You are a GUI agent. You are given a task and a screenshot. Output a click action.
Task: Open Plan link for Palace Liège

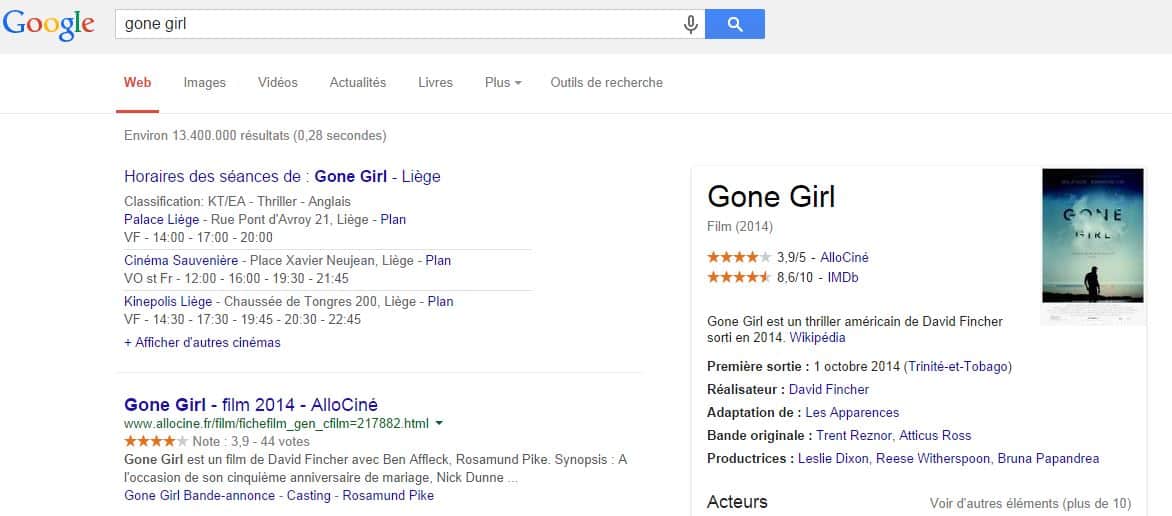pyautogui.click(x=393, y=219)
